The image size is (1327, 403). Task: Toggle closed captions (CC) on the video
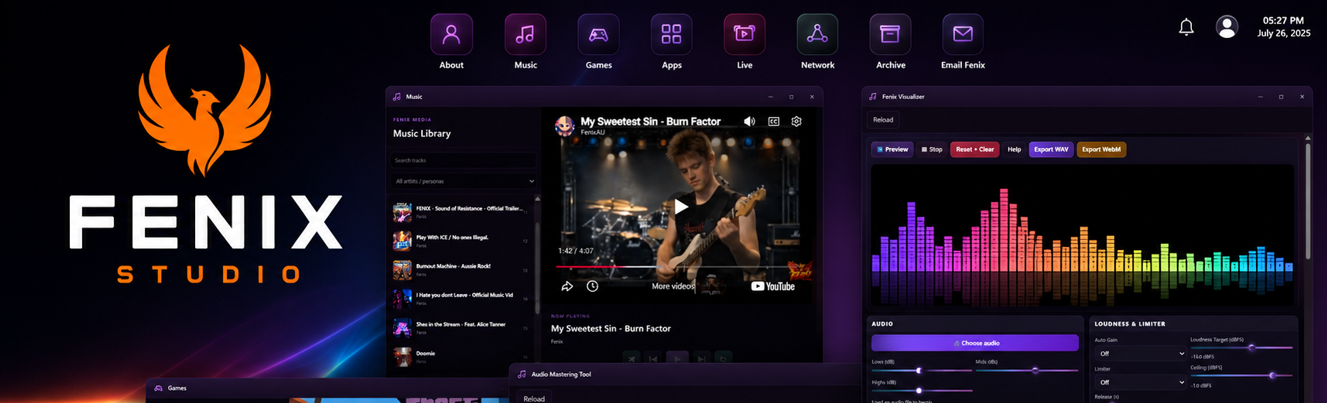click(x=773, y=121)
